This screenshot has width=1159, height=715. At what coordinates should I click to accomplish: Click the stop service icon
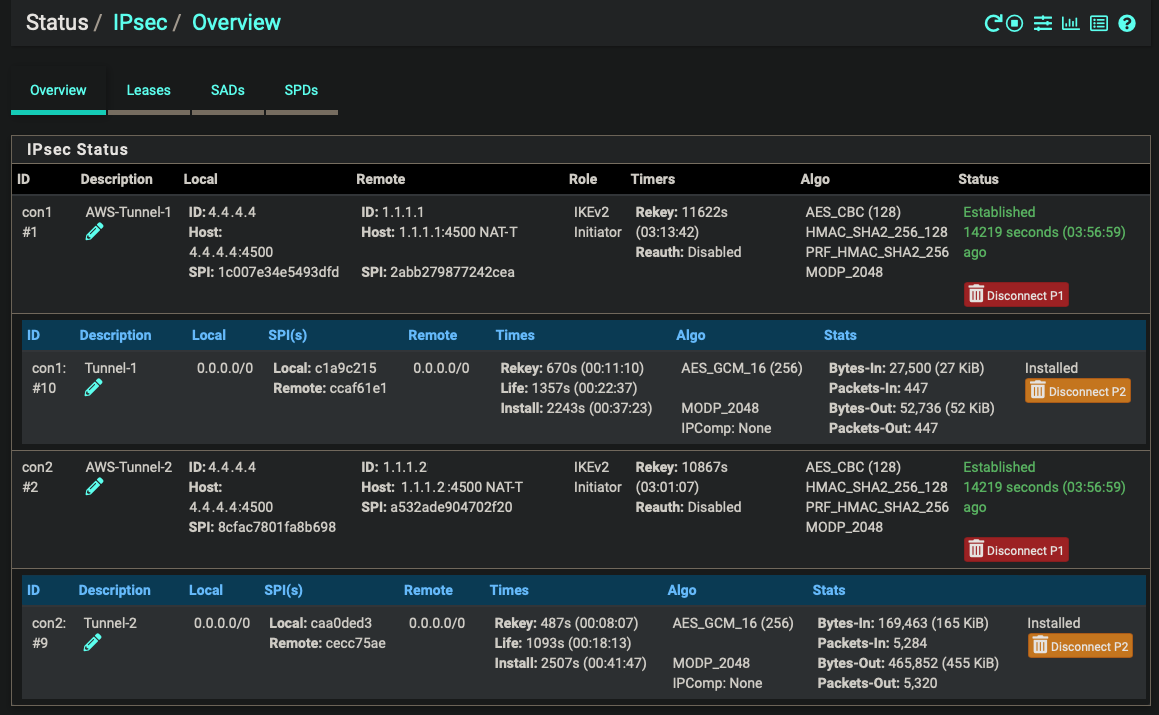tap(1015, 23)
